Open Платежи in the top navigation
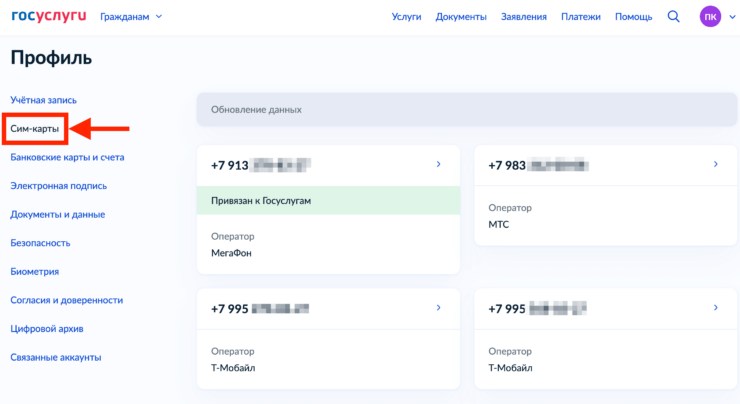 point(581,17)
